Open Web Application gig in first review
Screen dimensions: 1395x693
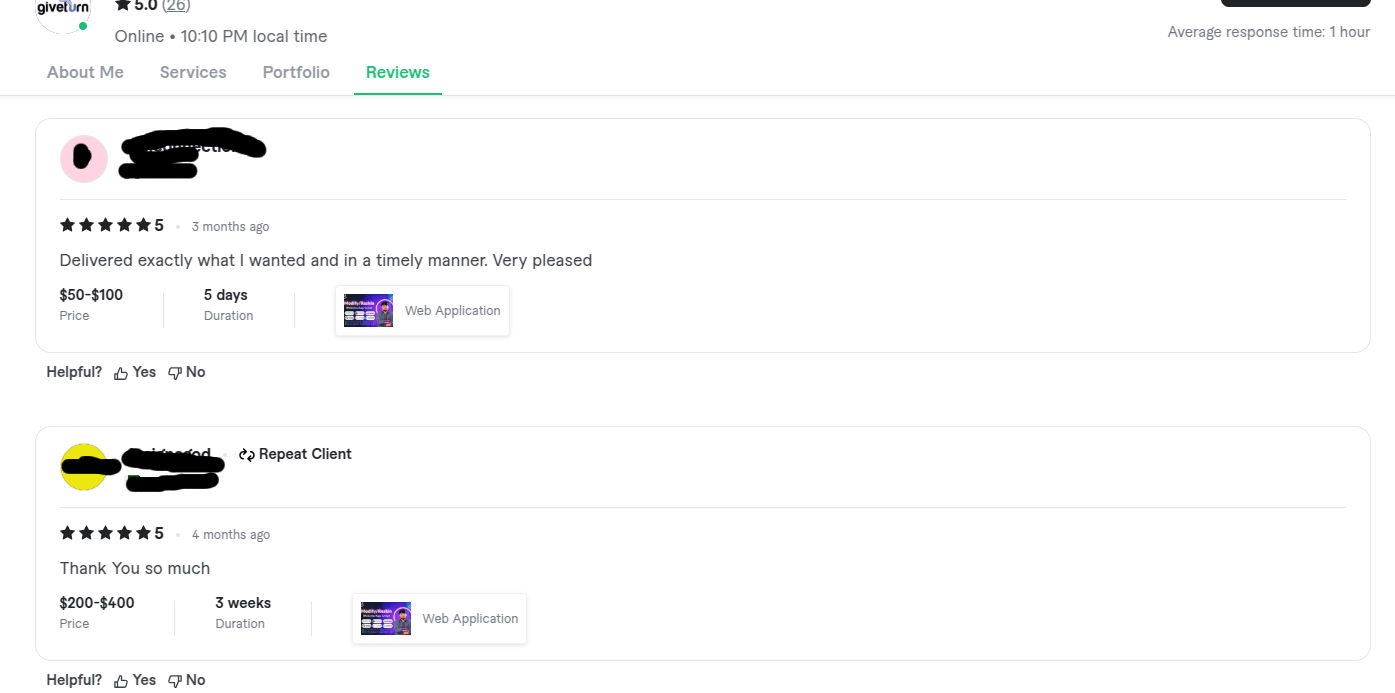(423, 311)
